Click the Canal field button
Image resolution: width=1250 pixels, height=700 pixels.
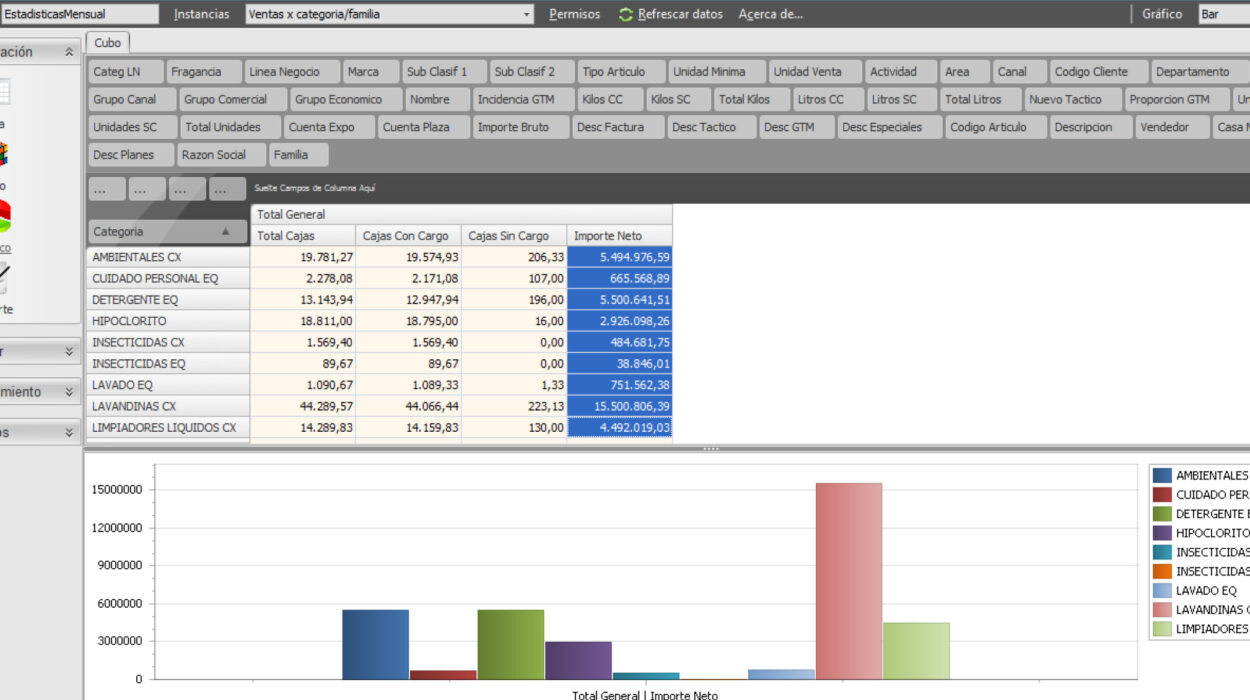pos(1018,72)
